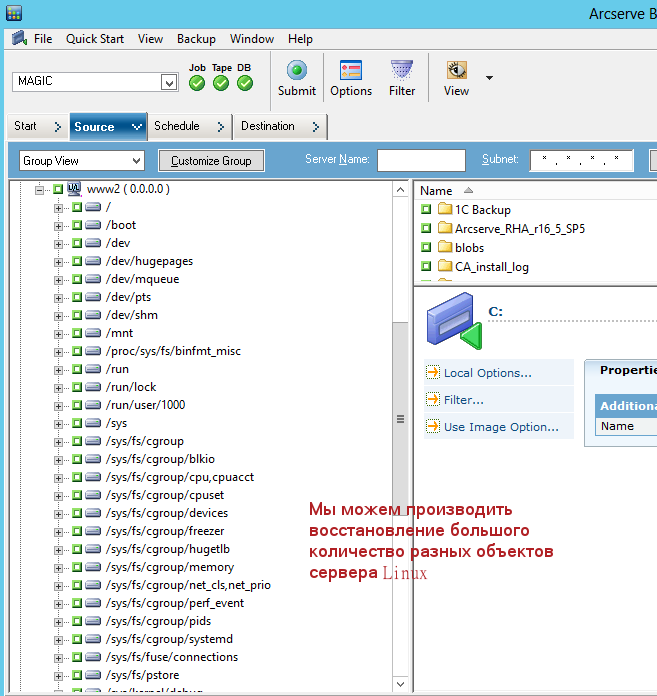Switch to the Destination tab
Image resolution: width=657 pixels, height=696 pixels.
pyautogui.click(x=280, y=127)
